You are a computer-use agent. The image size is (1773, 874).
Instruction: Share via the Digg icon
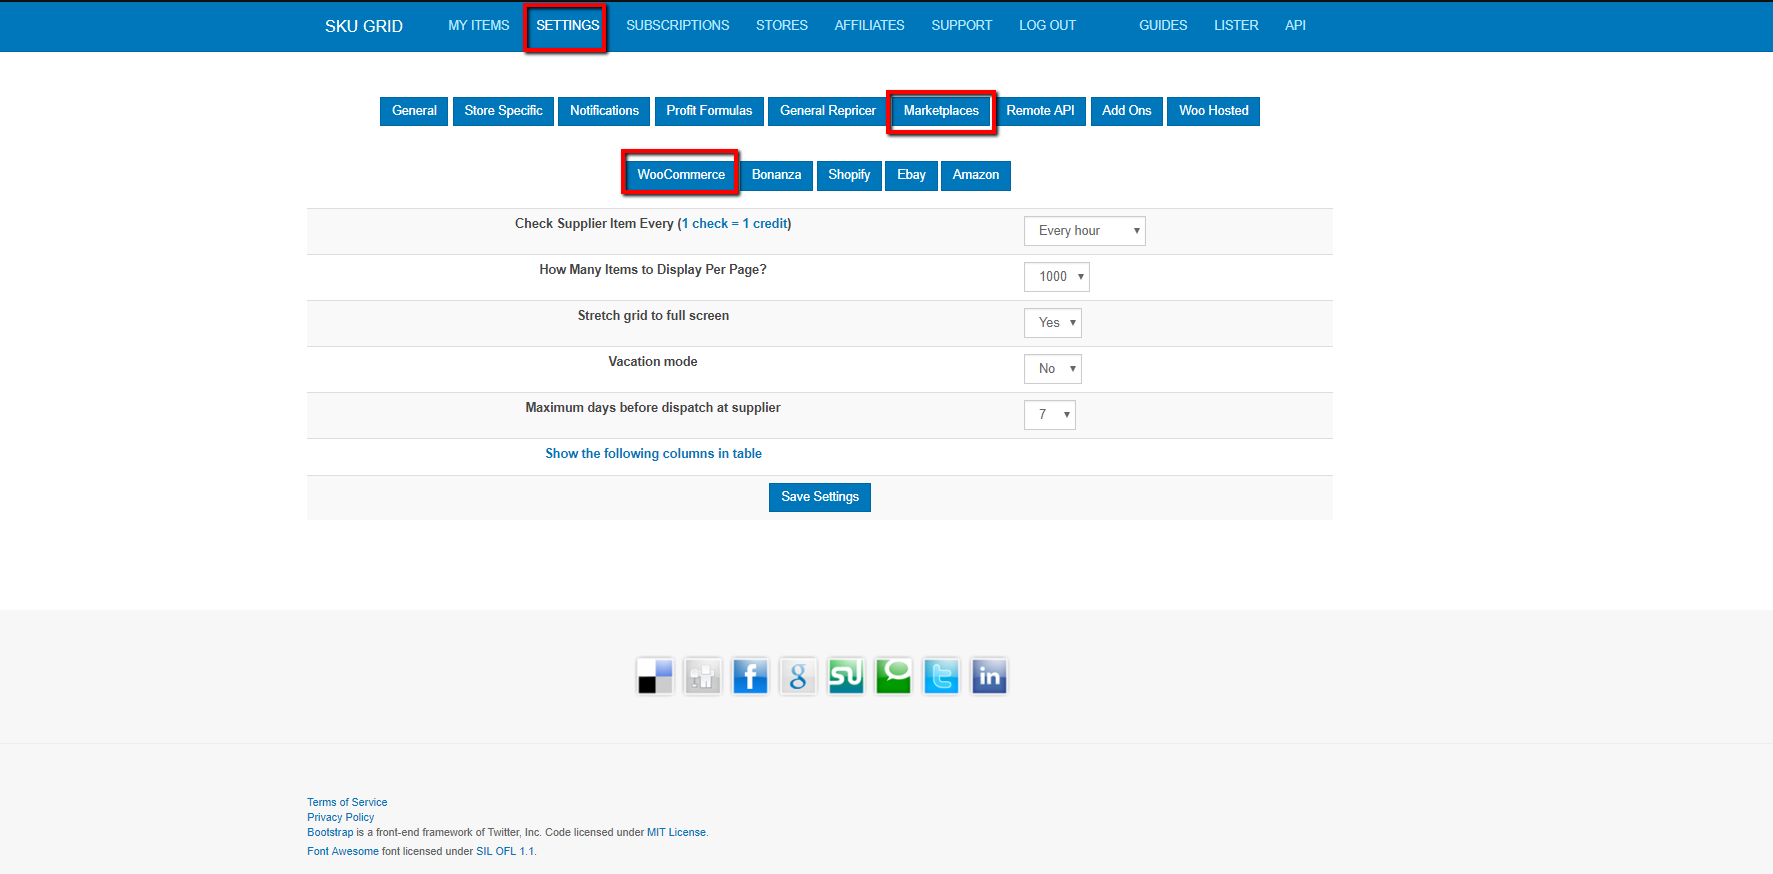click(x=703, y=677)
